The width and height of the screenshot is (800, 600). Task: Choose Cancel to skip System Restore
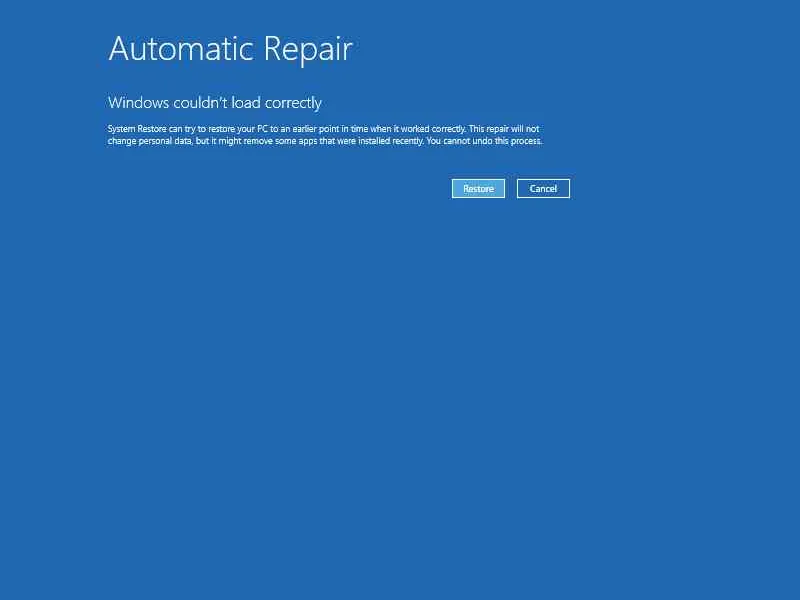543,188
